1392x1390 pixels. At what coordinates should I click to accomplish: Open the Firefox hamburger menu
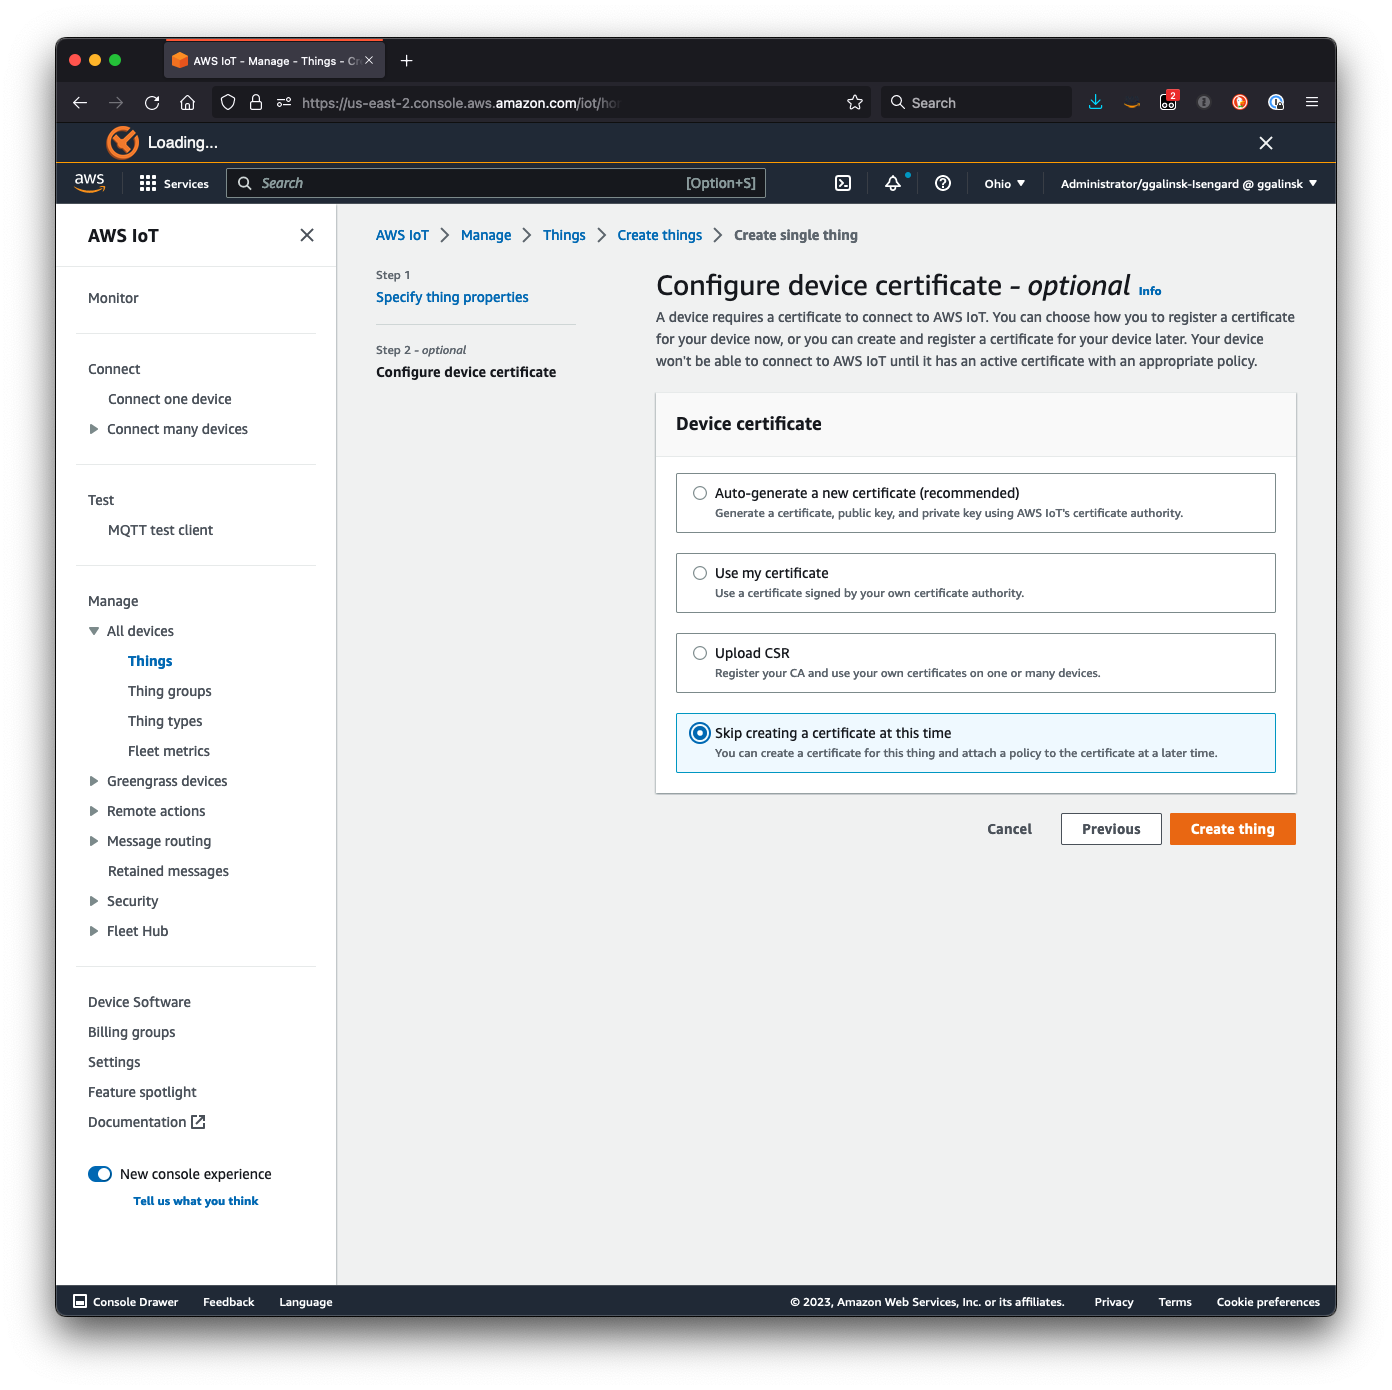[x=1312, y=102]
